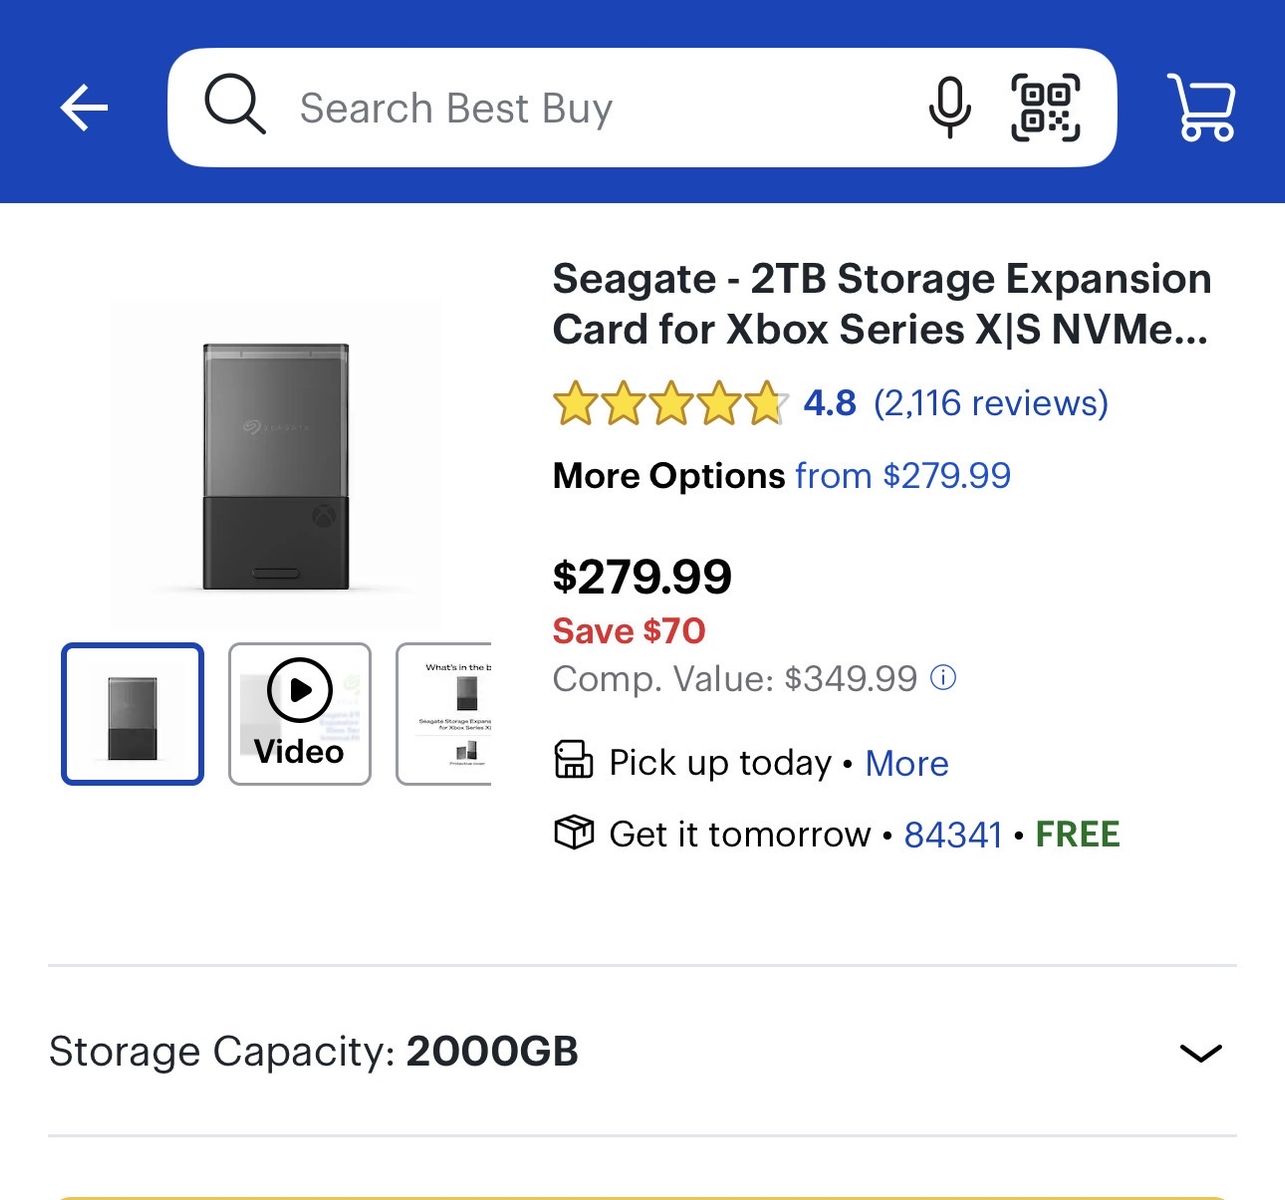Tap the shipping box icon
The width and height of the screenshot is (1285, 1200).
tap(574, 832)
